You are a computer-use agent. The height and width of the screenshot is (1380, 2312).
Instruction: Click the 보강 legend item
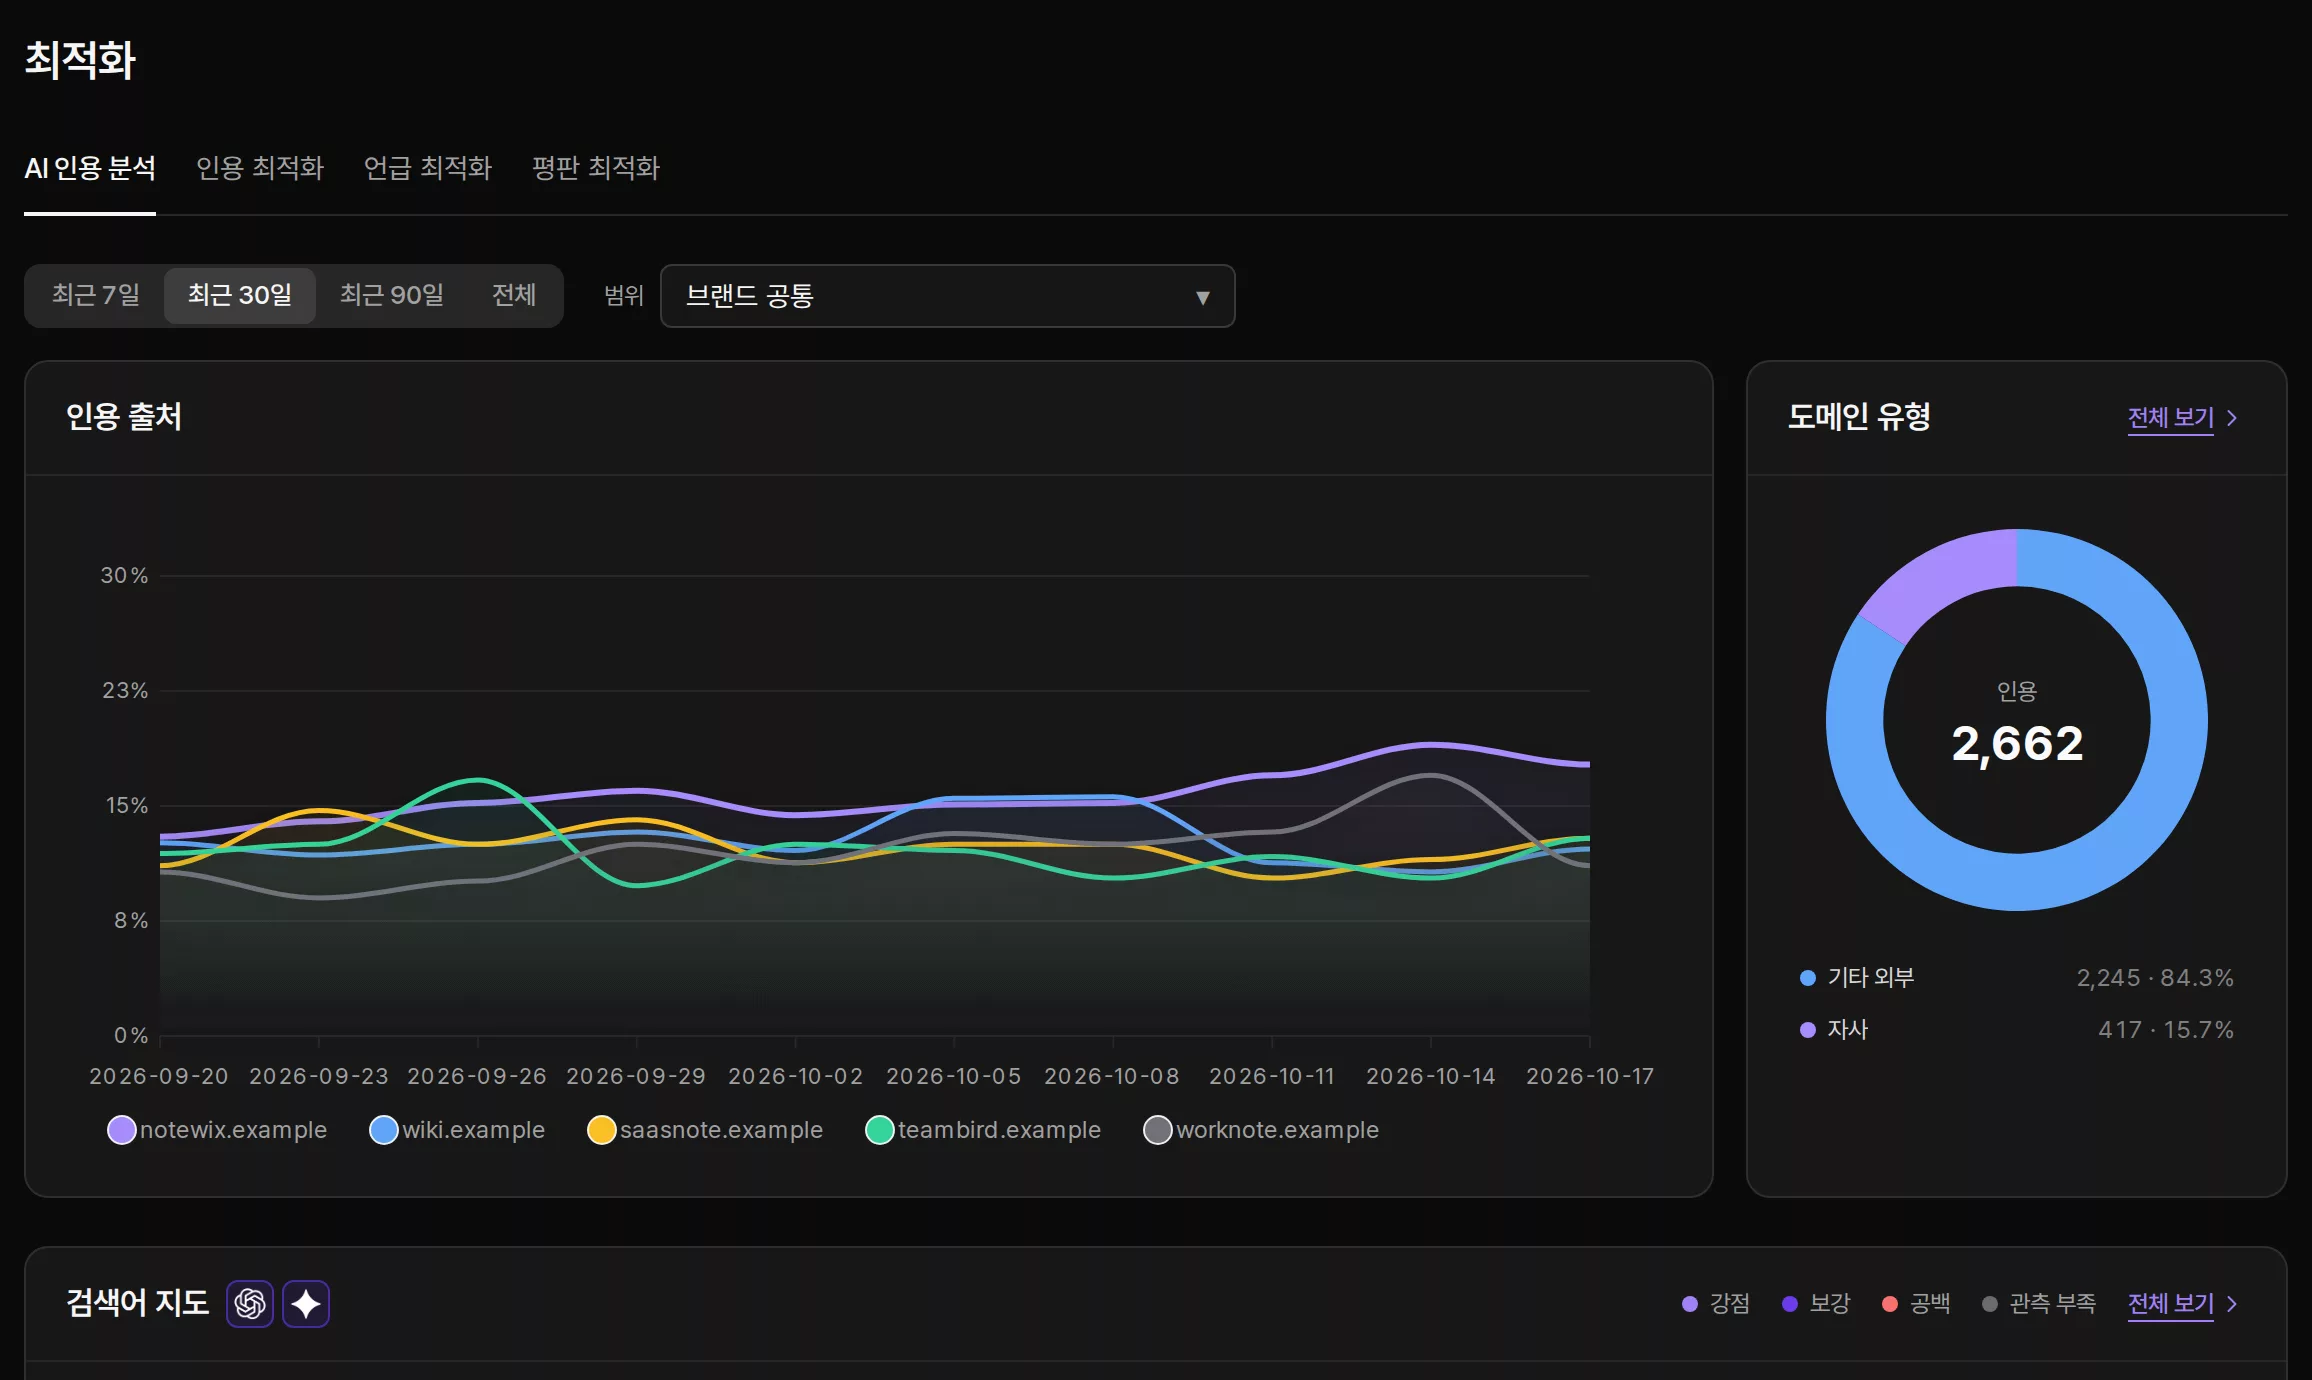click(x=1816, y=1304)
